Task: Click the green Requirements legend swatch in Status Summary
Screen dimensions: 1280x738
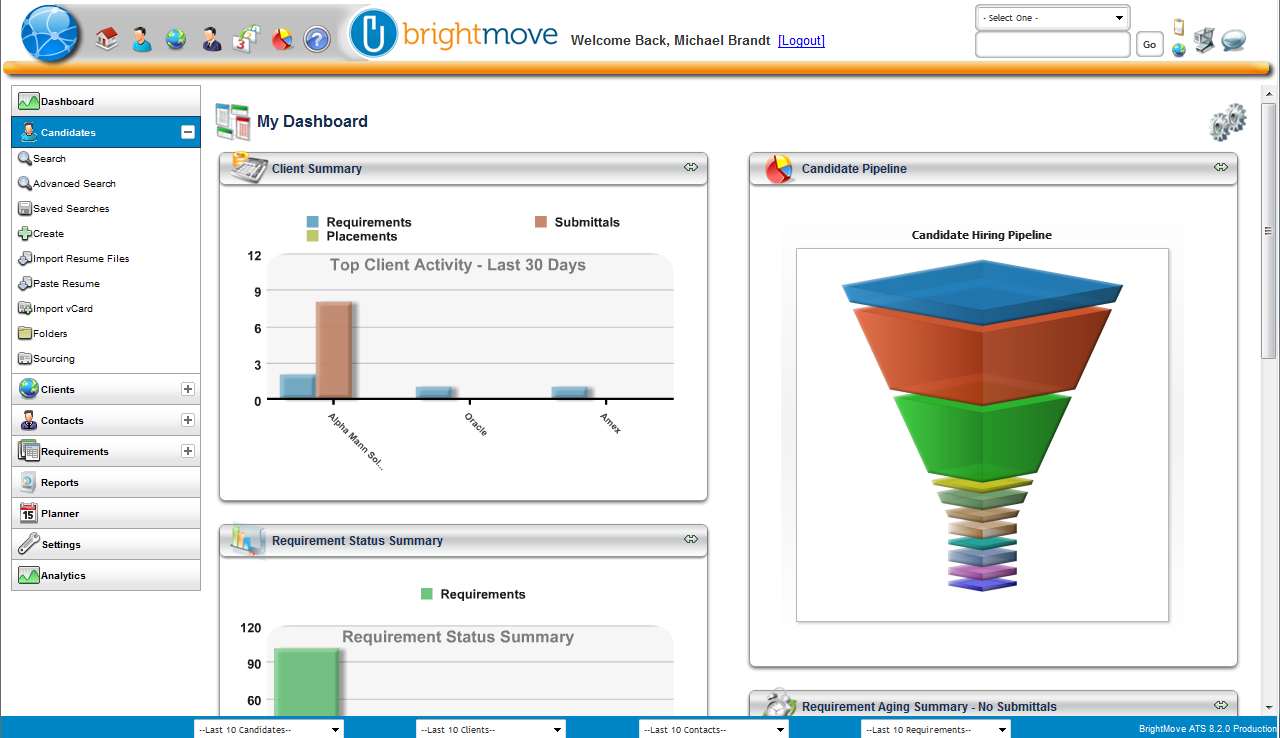Action: 427,594
